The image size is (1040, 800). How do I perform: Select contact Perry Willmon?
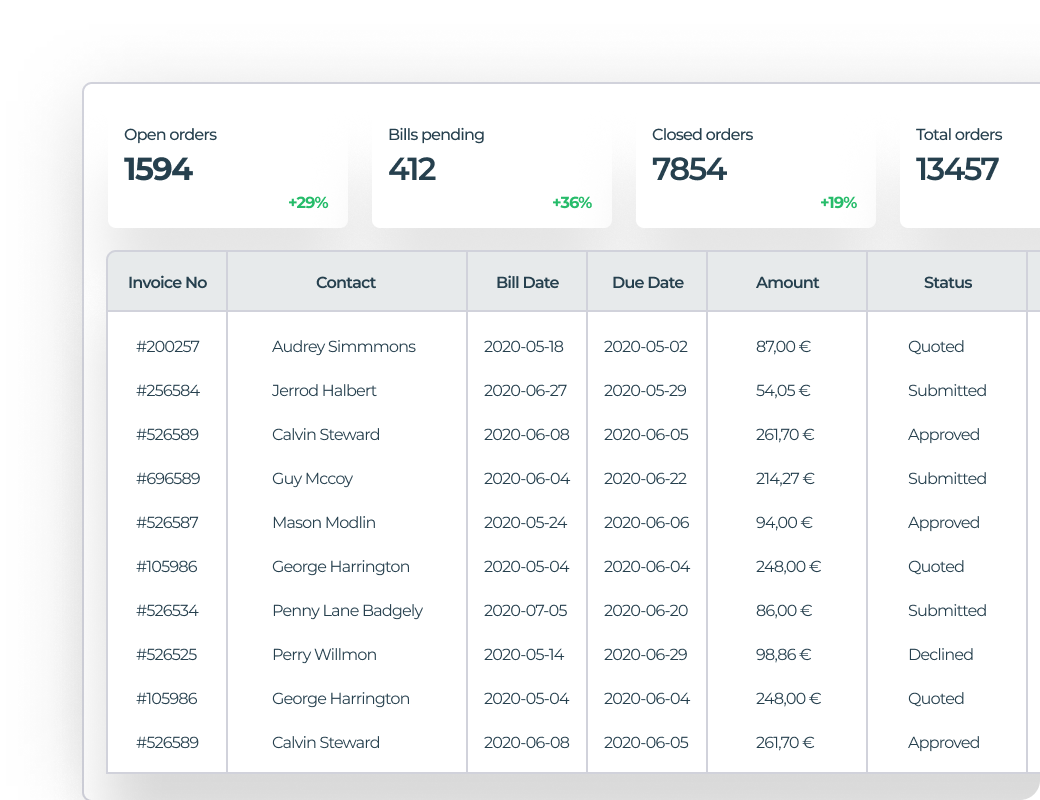[324, 654]
